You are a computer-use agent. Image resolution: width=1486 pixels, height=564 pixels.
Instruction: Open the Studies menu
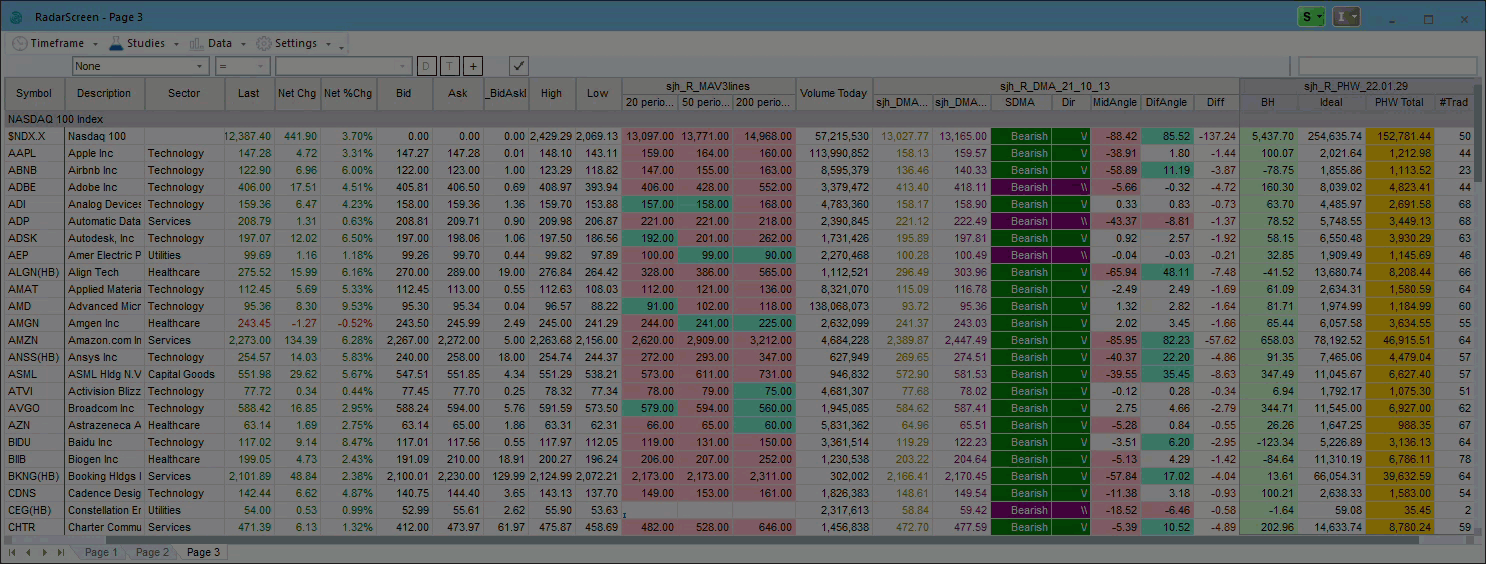(145, 43)
